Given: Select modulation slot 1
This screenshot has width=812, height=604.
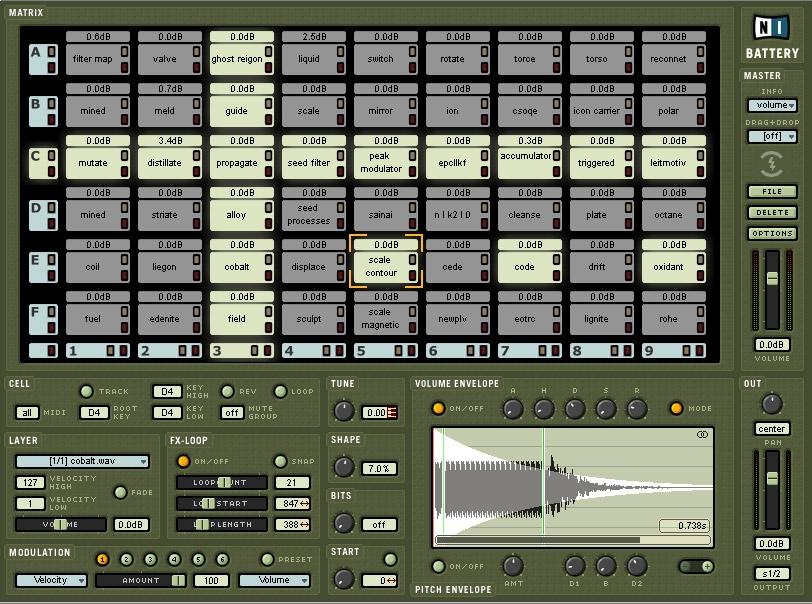Looking at the screenshot, I should click(x=102, y=559).
